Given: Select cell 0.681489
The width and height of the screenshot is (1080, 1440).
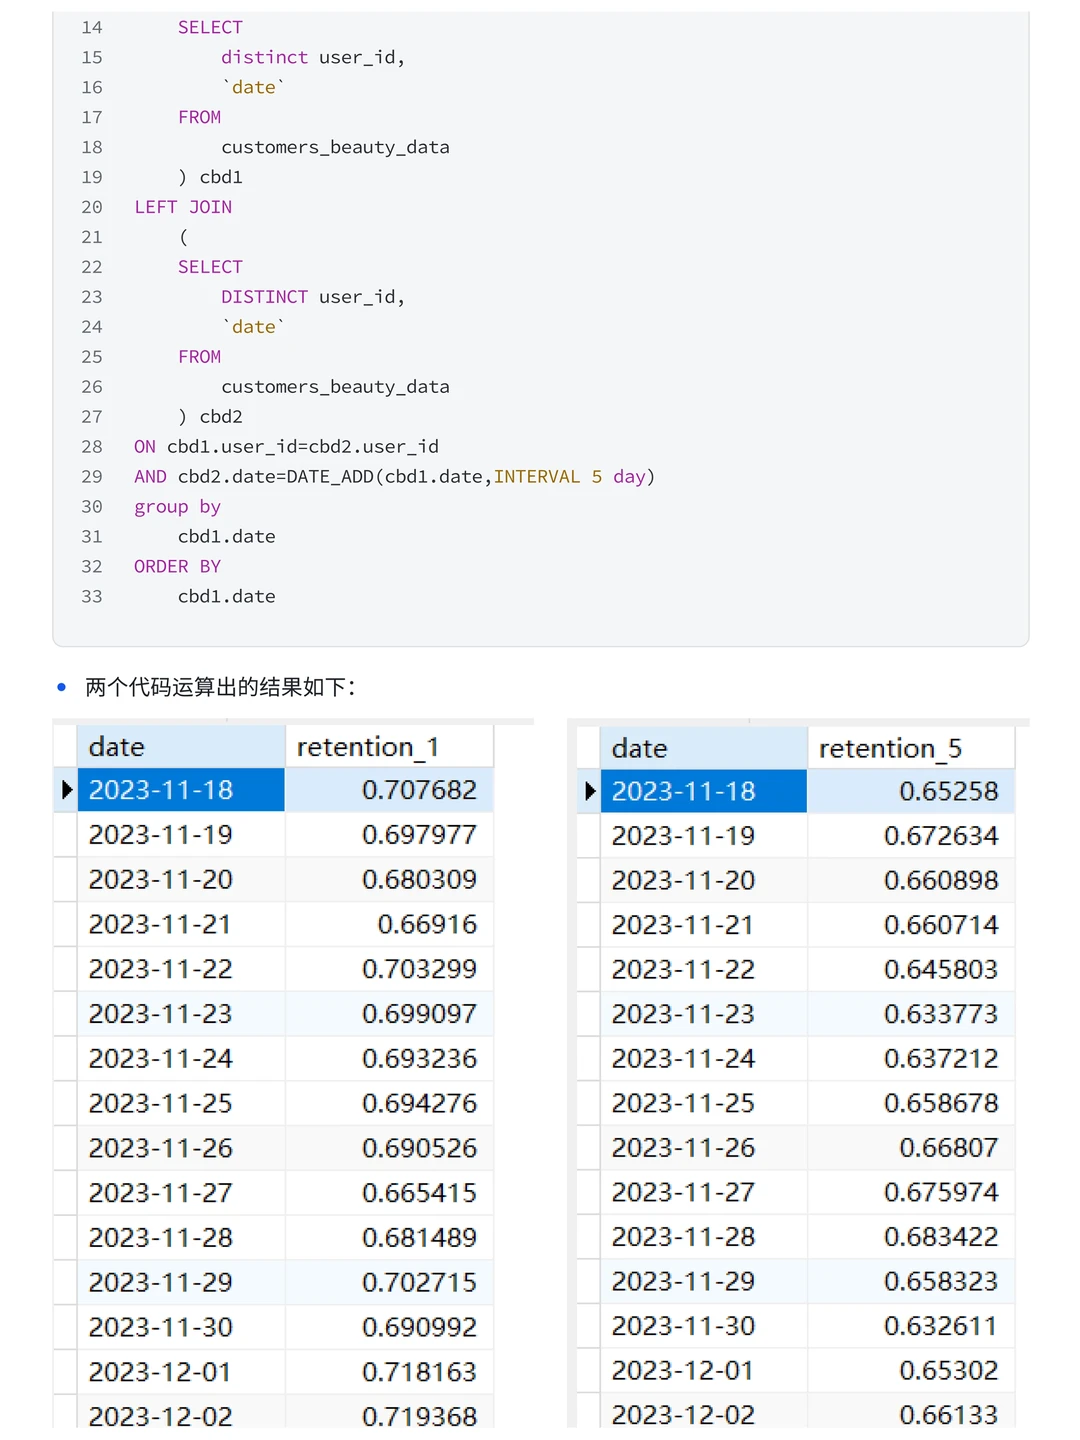Looking at the screenshot, I should pyautogui.click(x=389, y=1237).
